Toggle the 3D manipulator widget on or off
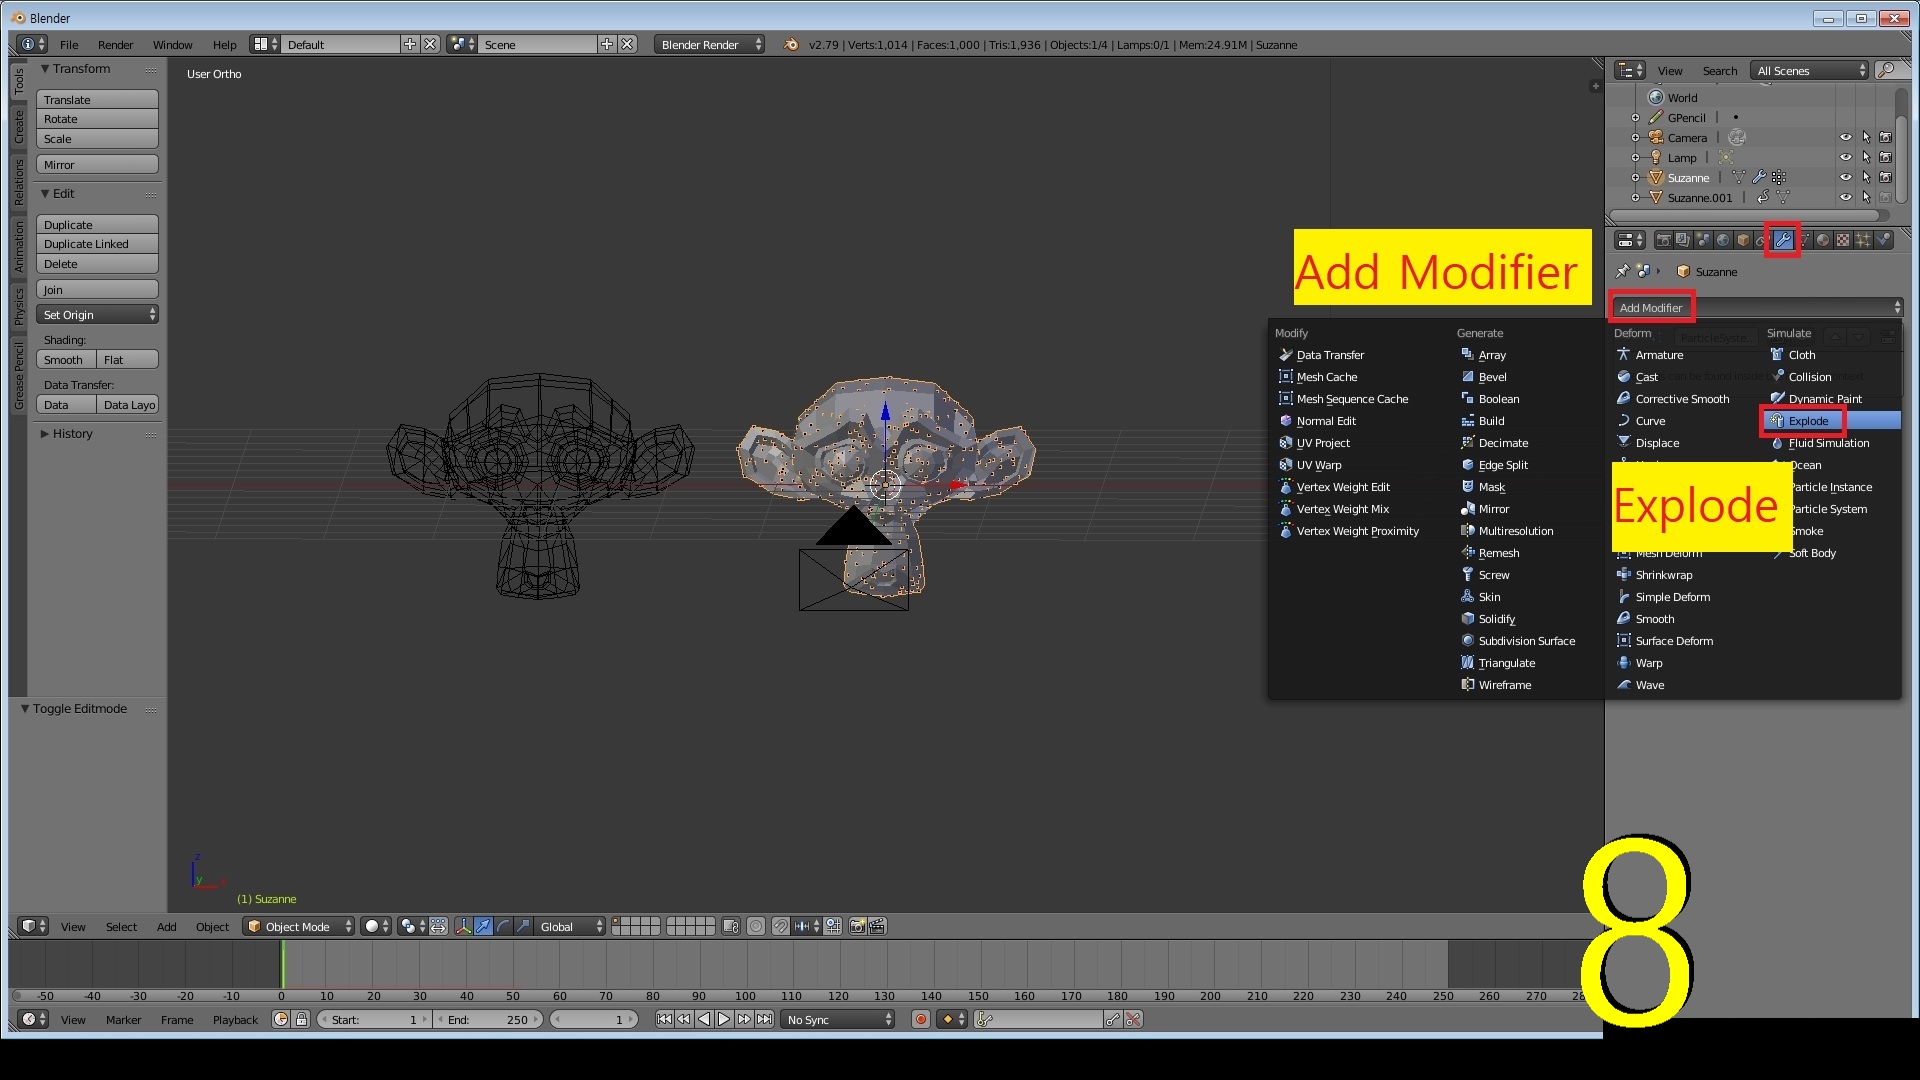Image resolution: width=1920 pixels, height=1080 pixels. (x=463, y=926)
